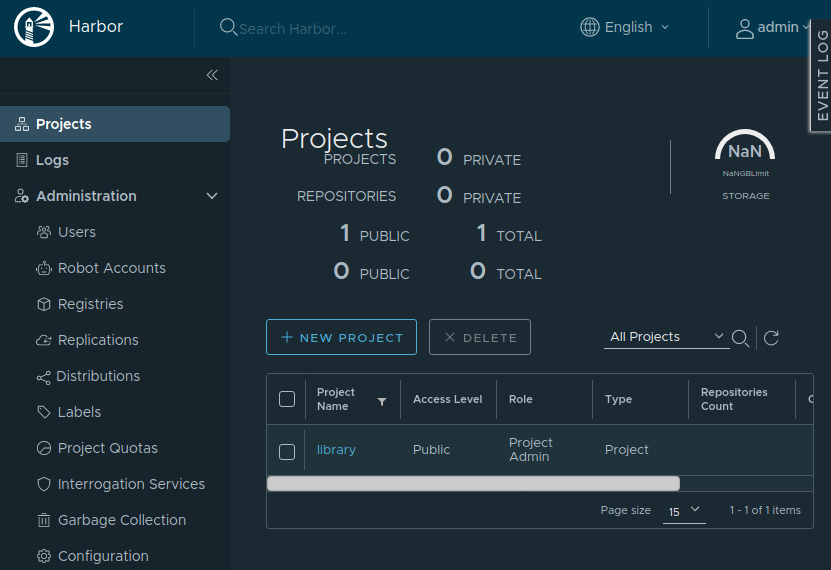The width and height of the screenshot is (831, 570).
Task: Click the Labels tag icon
Action: pyautogui.click(x=44, y=412)
